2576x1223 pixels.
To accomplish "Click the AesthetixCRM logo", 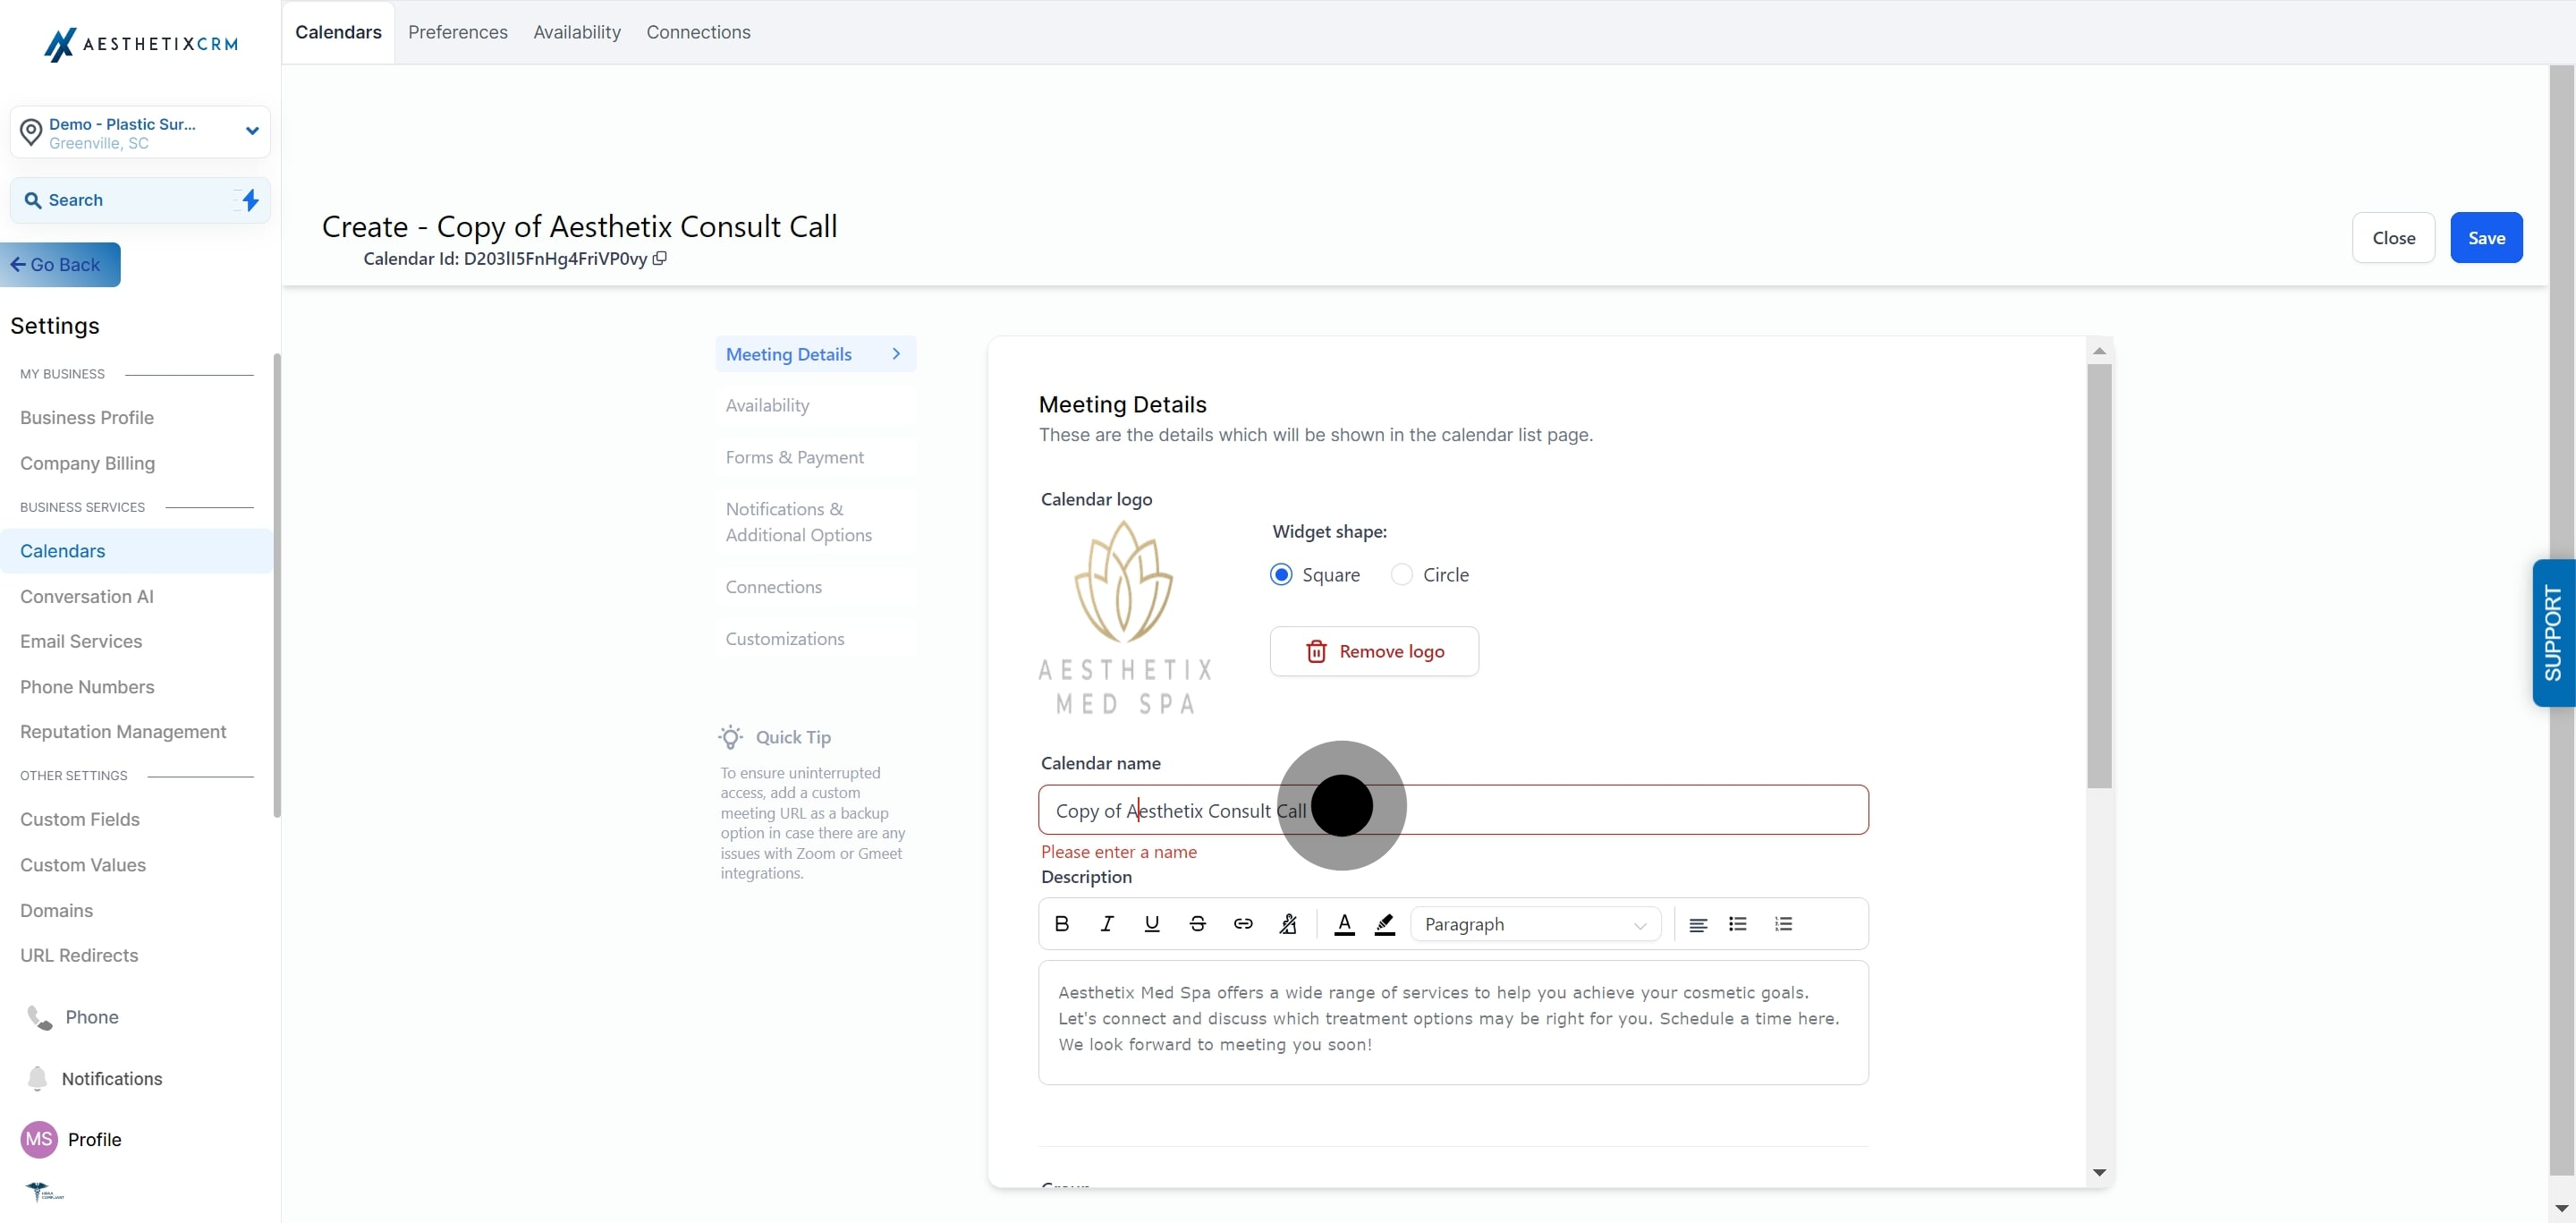I will 141,44.
